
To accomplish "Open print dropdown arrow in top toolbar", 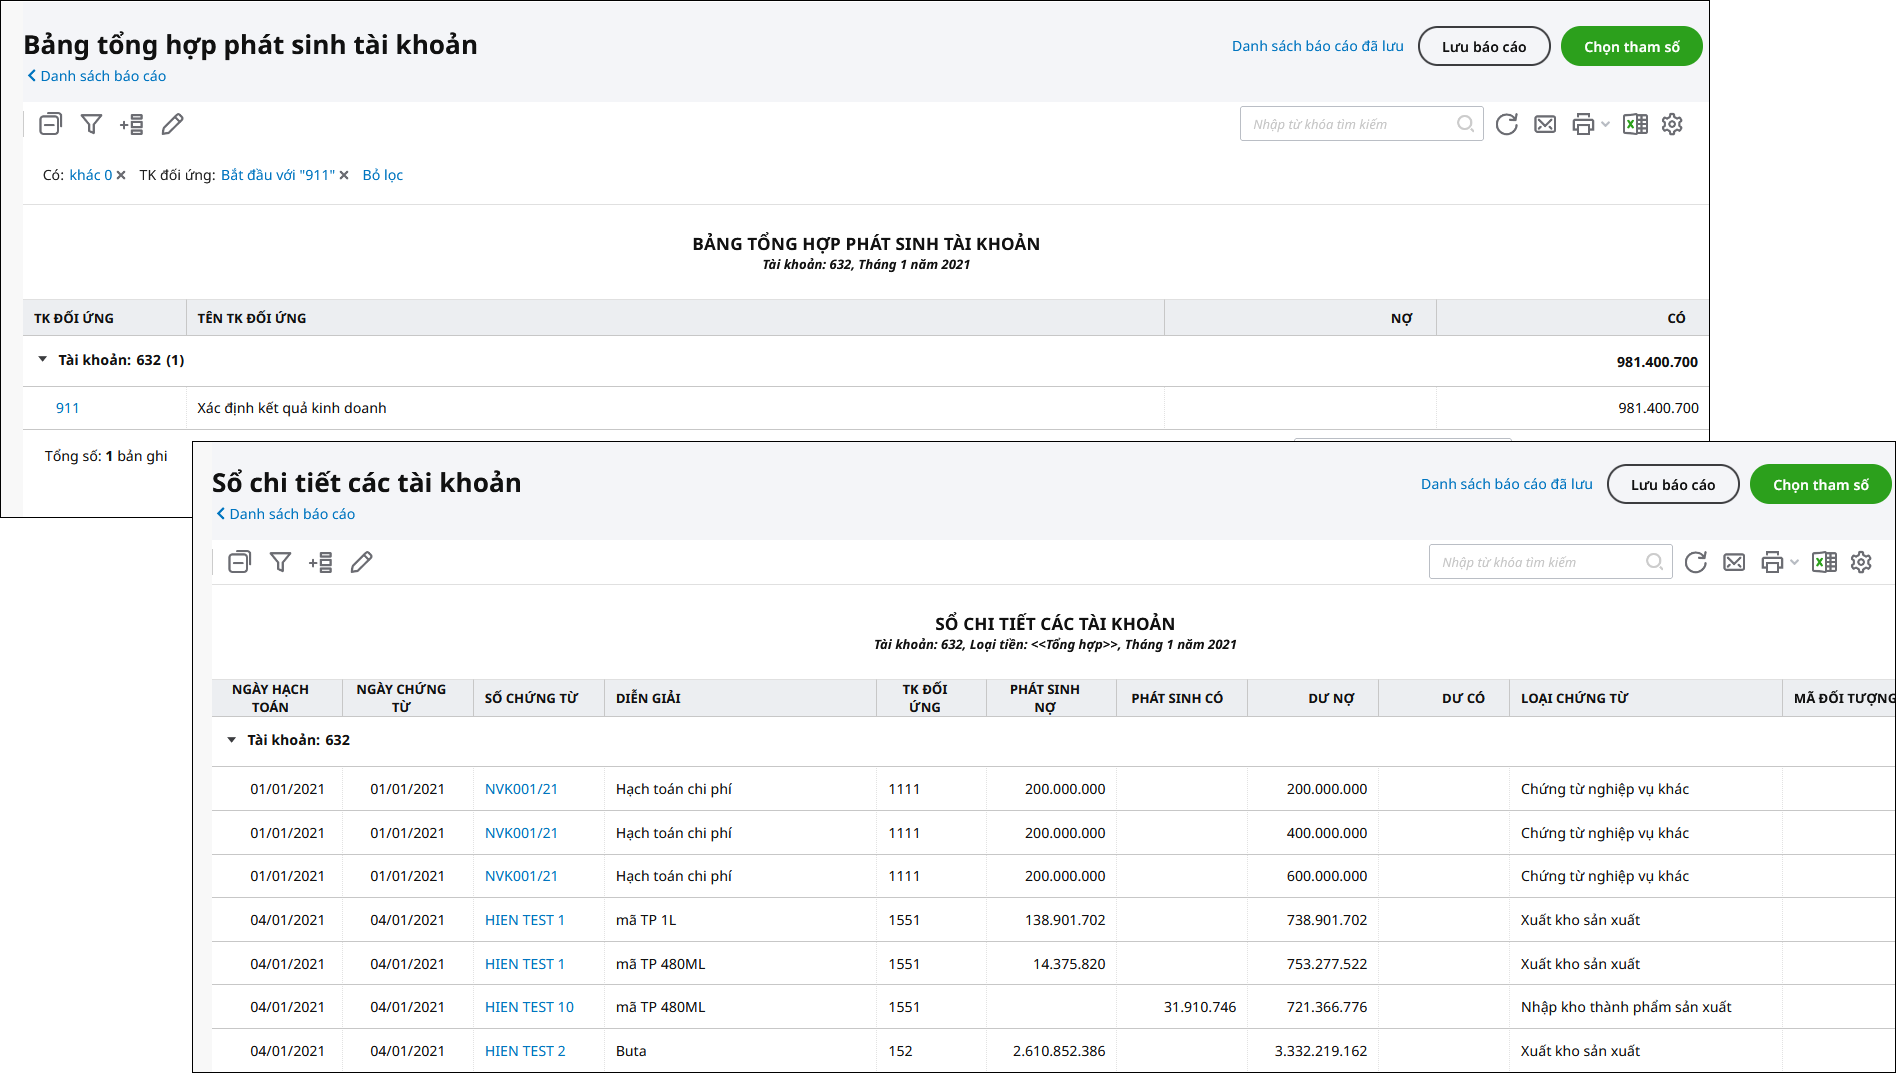I will click(x=1605, y=124).
